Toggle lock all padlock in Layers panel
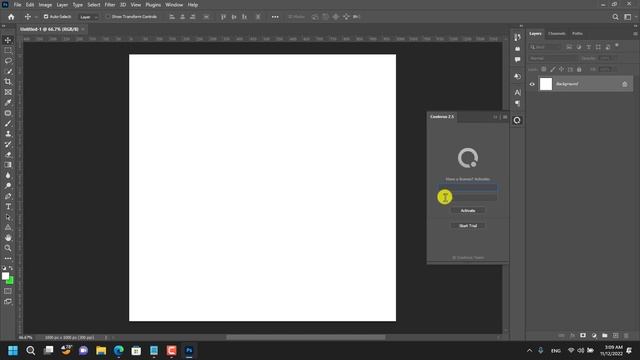The width and height of the screenshot is (640, 360). pos(579,69)
